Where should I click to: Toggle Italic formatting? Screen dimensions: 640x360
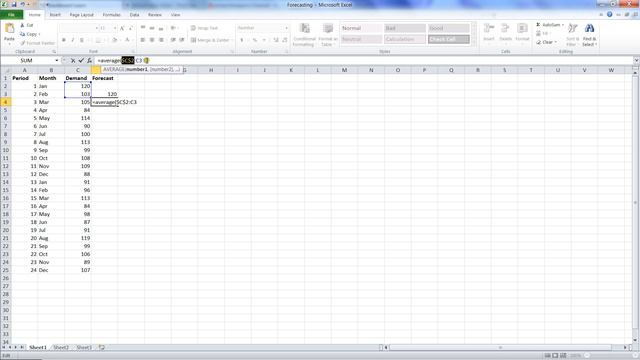pyautogui.click(x=73, y=40)
